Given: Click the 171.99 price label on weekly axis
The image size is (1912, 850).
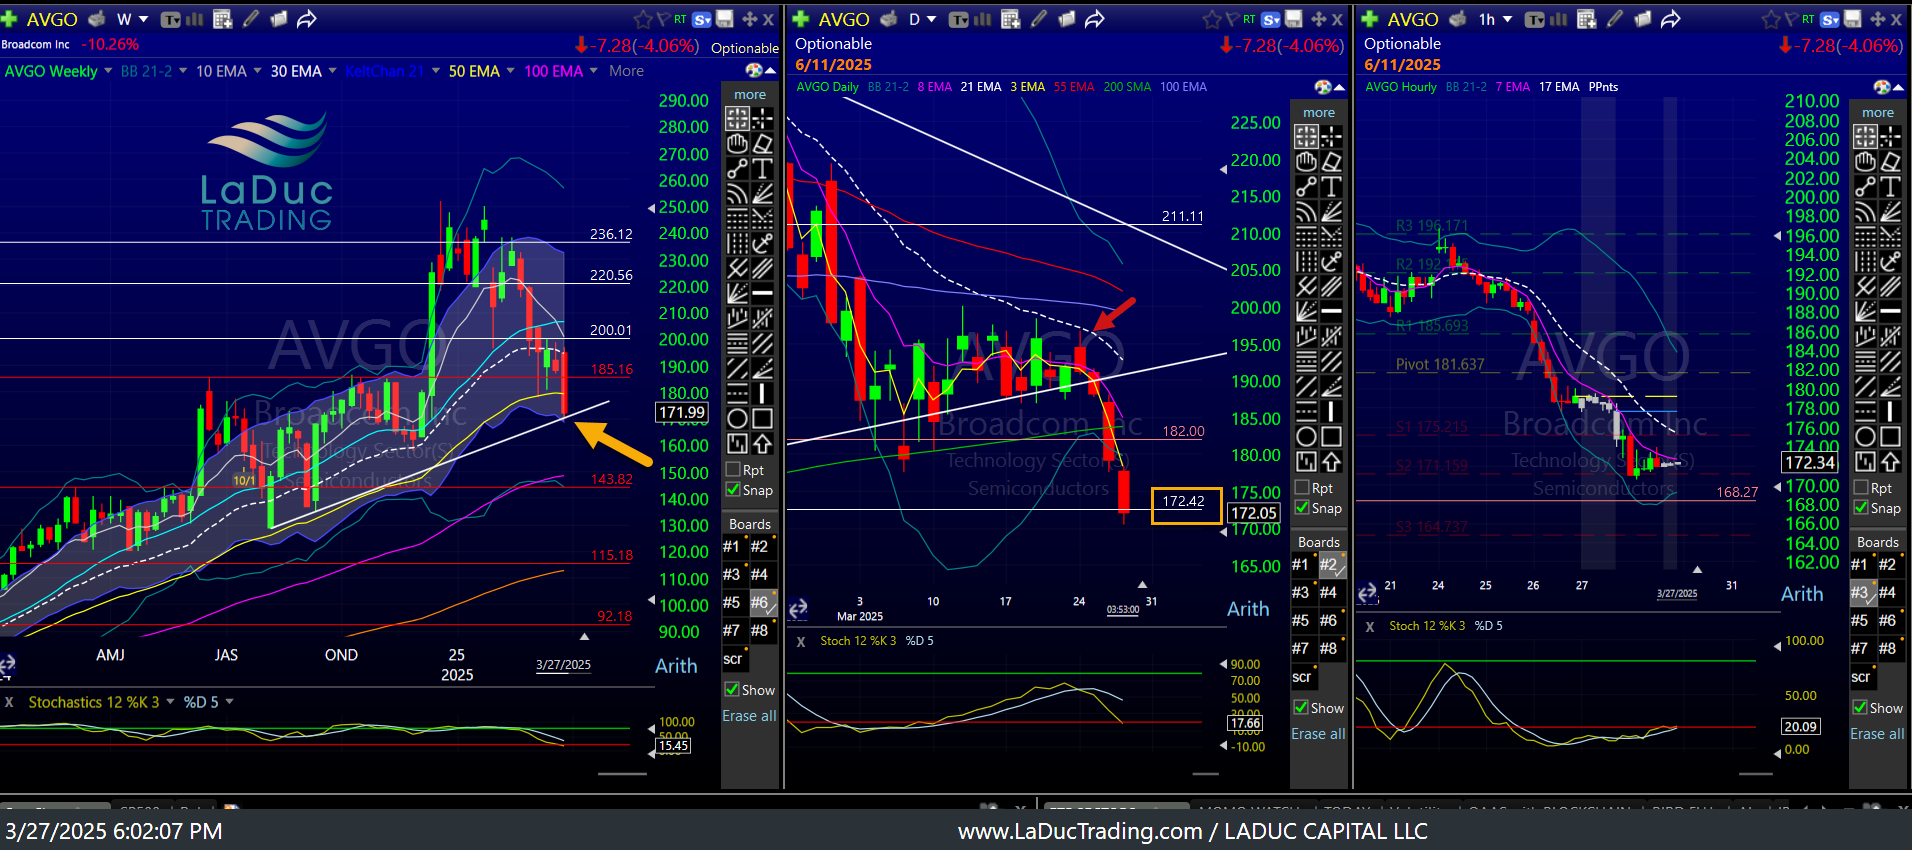Looking at the screenshot, I should tap(682, 412).
